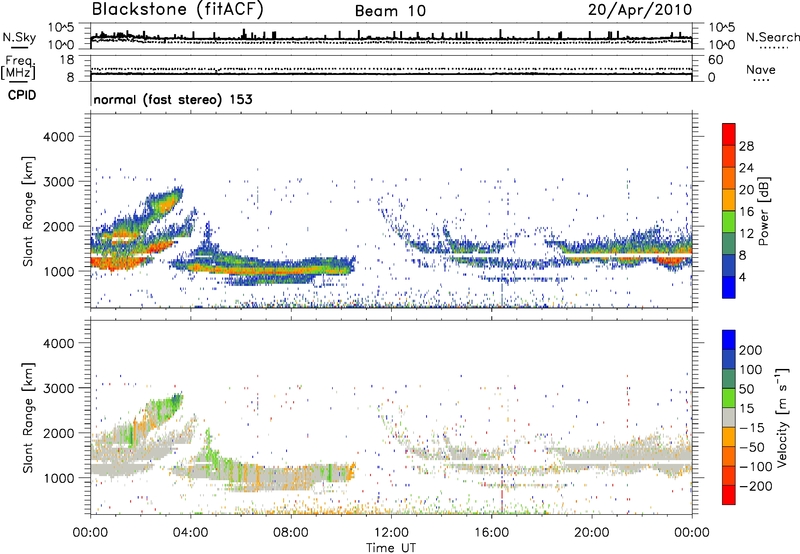The height and width of the screenshot is (554, 800).
Task: Click the dotted line sample under Nave
Action: coord(761,80)
